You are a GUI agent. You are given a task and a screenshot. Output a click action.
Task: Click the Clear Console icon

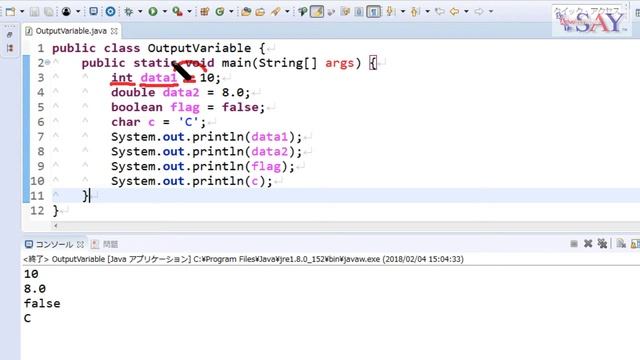[621, 244]
